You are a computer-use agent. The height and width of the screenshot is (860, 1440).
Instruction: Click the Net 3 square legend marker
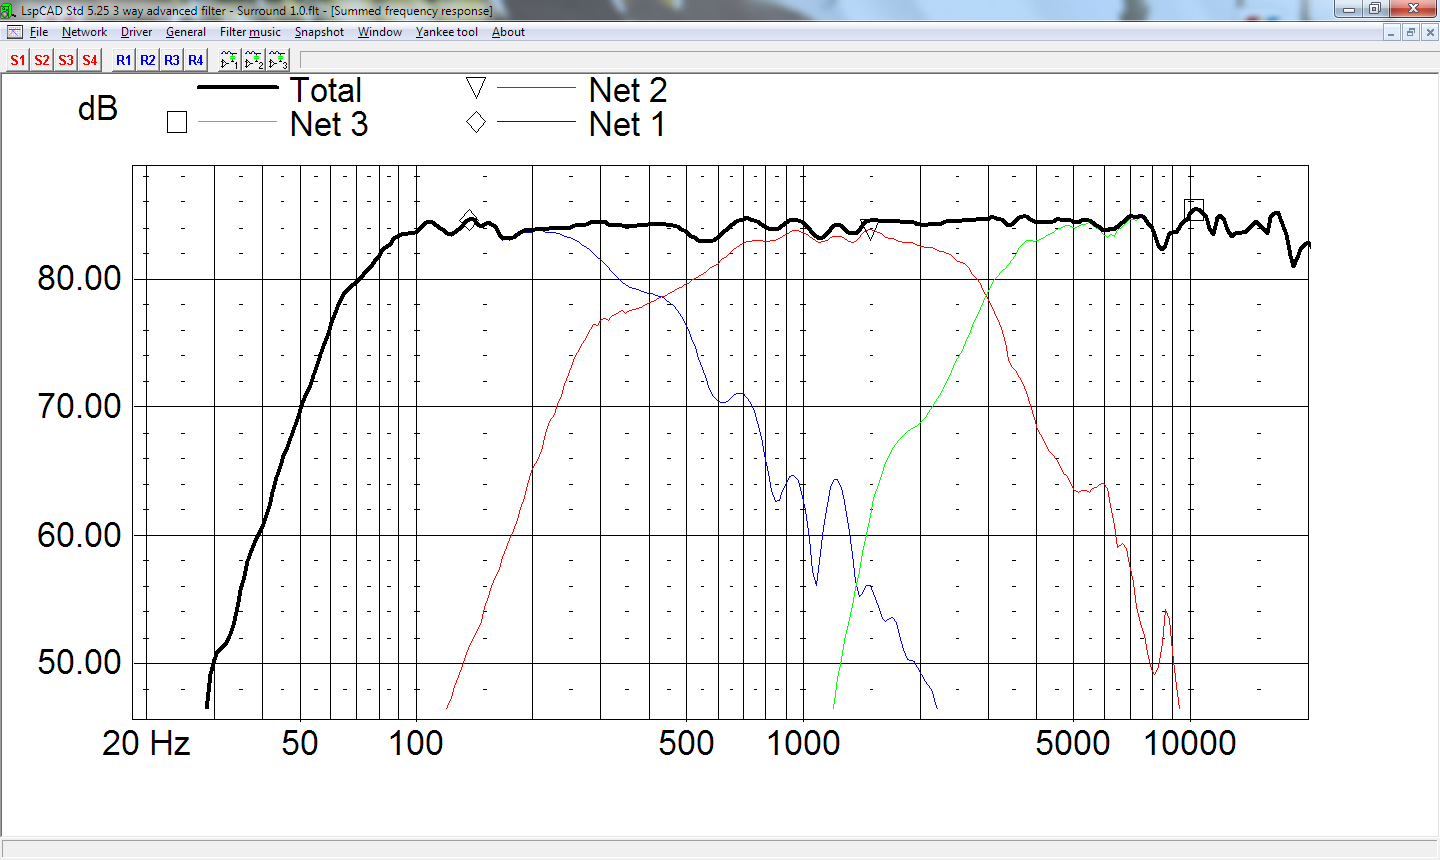tap(177, 123)
